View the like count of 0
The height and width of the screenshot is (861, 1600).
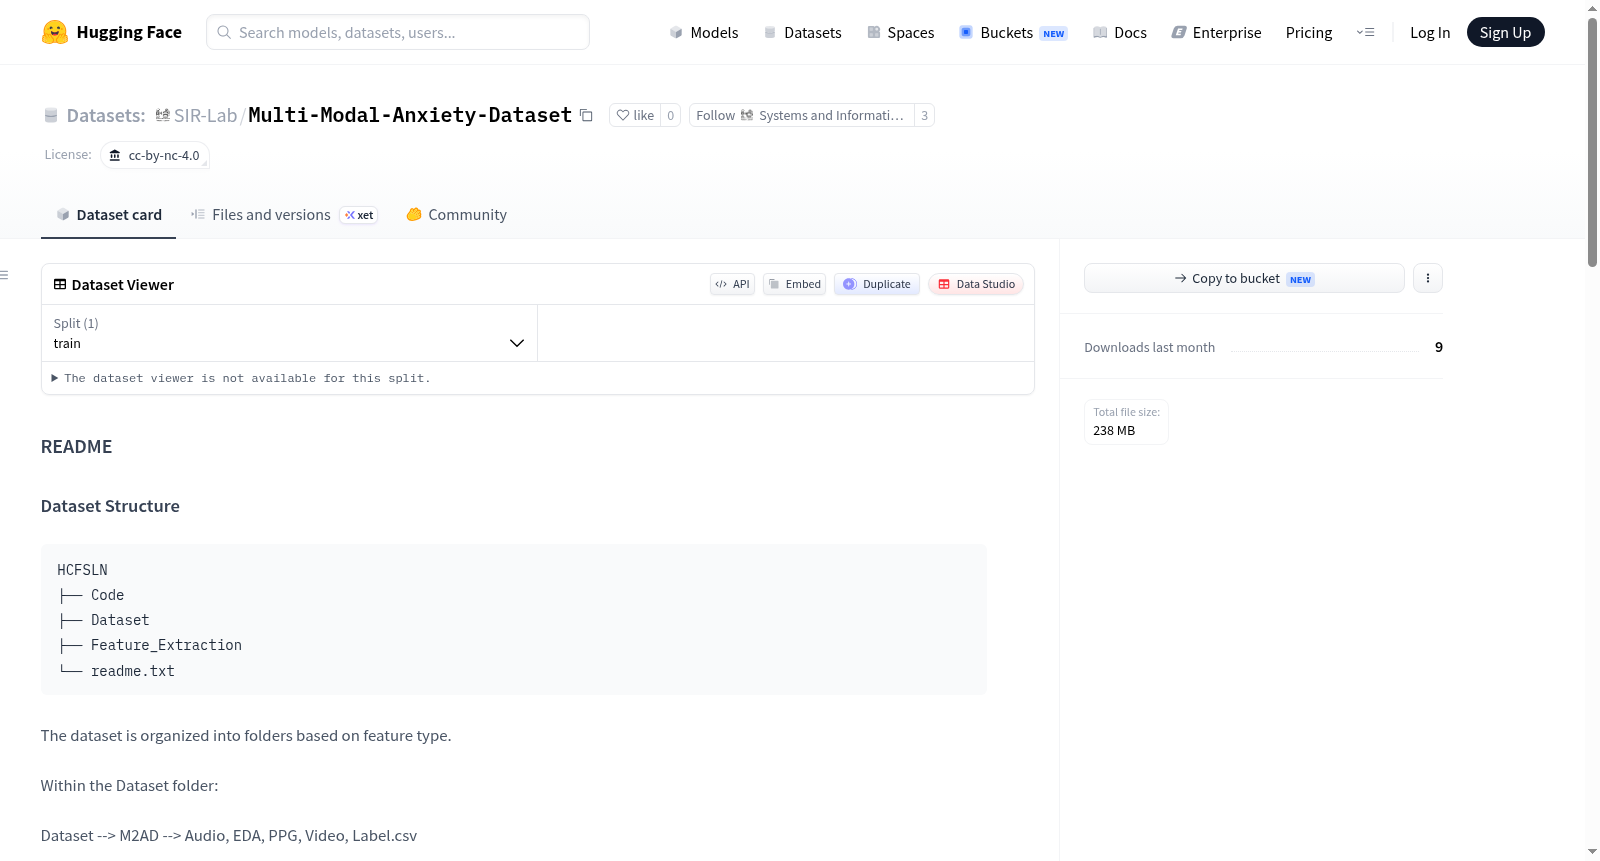click(670, 115)
